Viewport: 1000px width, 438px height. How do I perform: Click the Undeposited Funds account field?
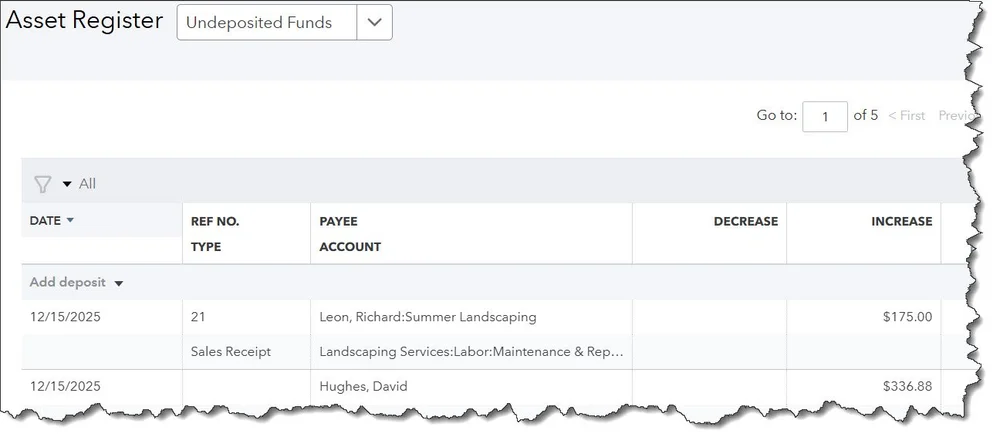pyautogui.click(x=267, y=22)
